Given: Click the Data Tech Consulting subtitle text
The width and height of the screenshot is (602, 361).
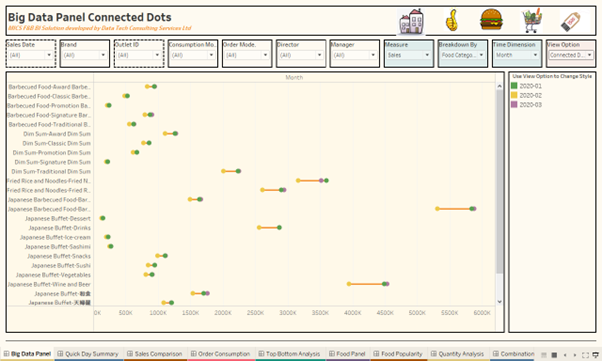Looking at the screenshot, I should (100, 28).
